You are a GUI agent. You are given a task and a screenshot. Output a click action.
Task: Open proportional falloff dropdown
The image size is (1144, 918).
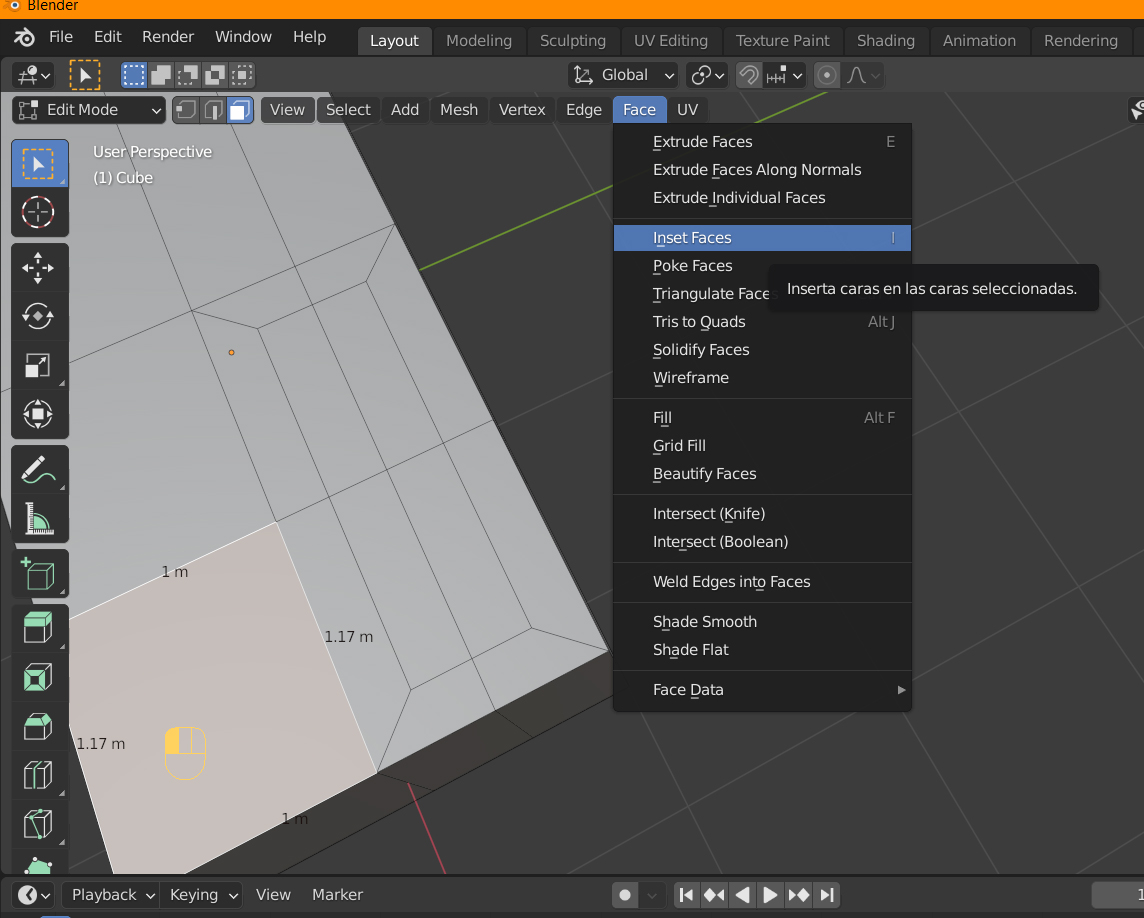(863, 75)
